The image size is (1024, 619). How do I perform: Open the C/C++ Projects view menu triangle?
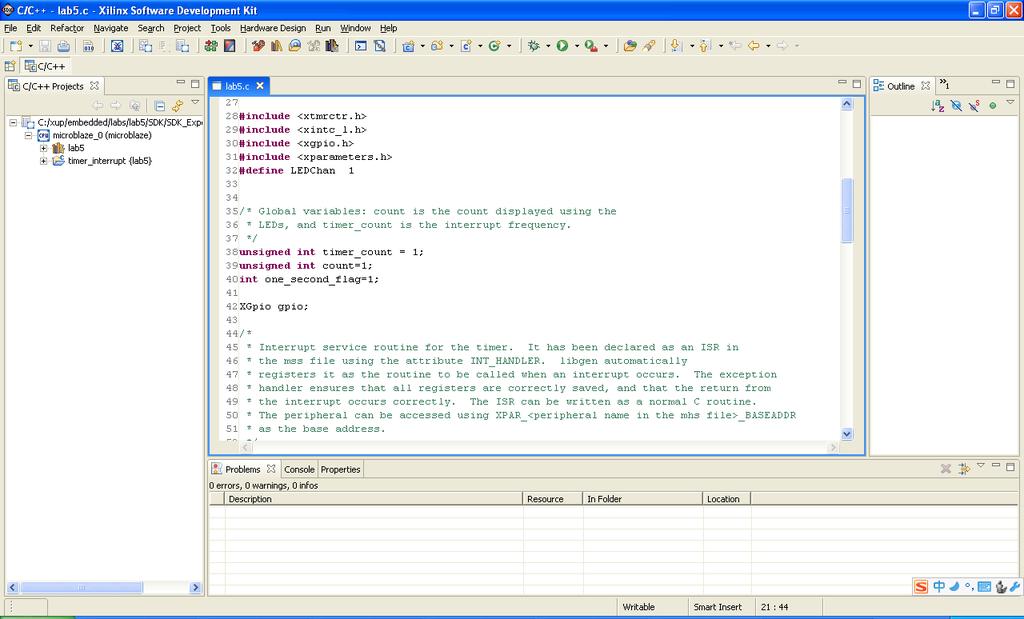195,103
